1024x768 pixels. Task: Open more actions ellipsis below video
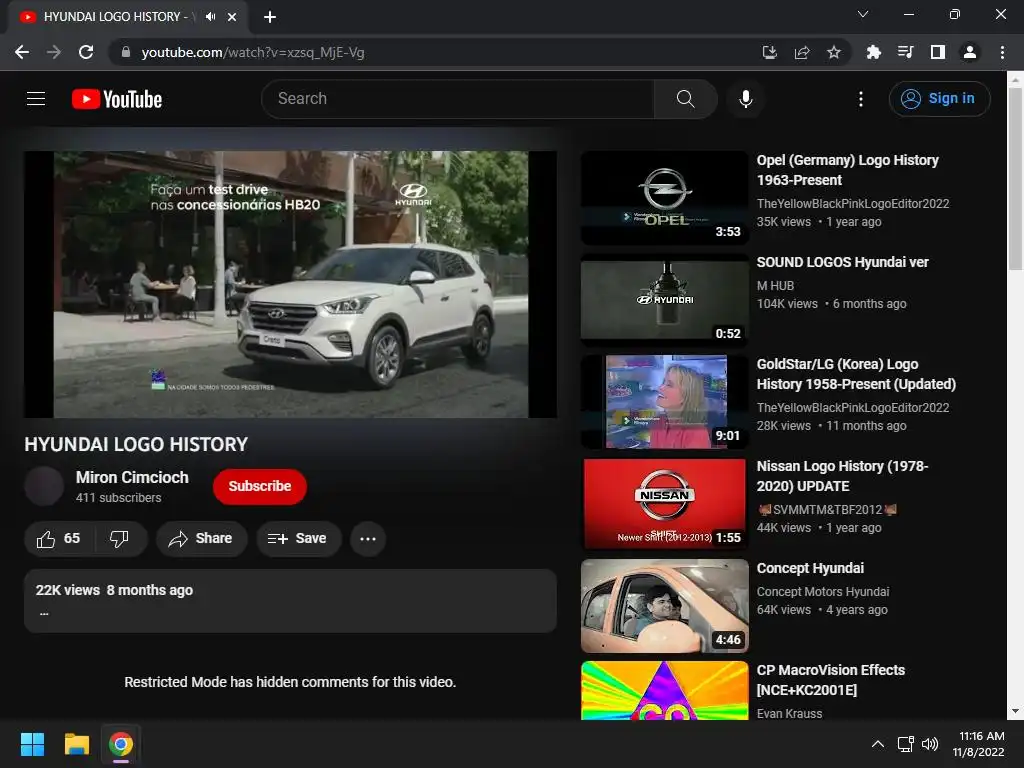click(x=368, y=539)
